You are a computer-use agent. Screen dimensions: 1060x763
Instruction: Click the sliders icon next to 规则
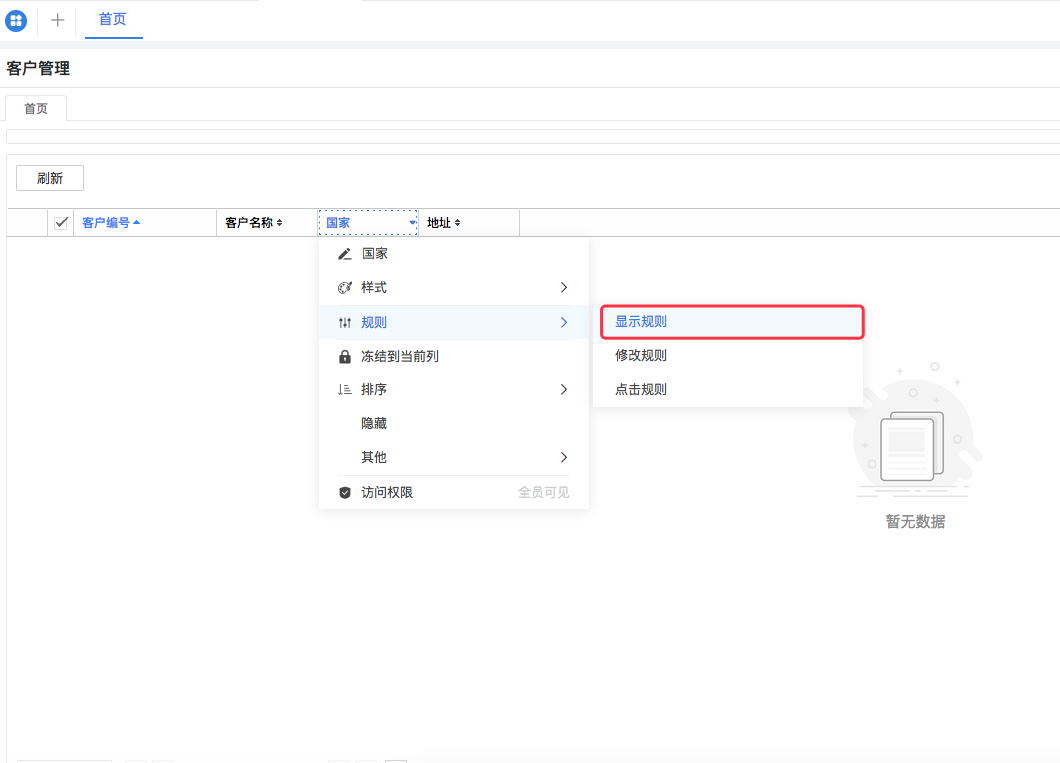344,322
